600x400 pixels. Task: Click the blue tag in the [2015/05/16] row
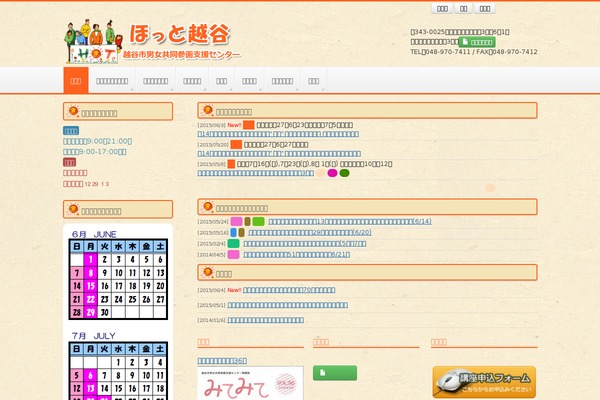pyautogui.click(x=233, y=232)
